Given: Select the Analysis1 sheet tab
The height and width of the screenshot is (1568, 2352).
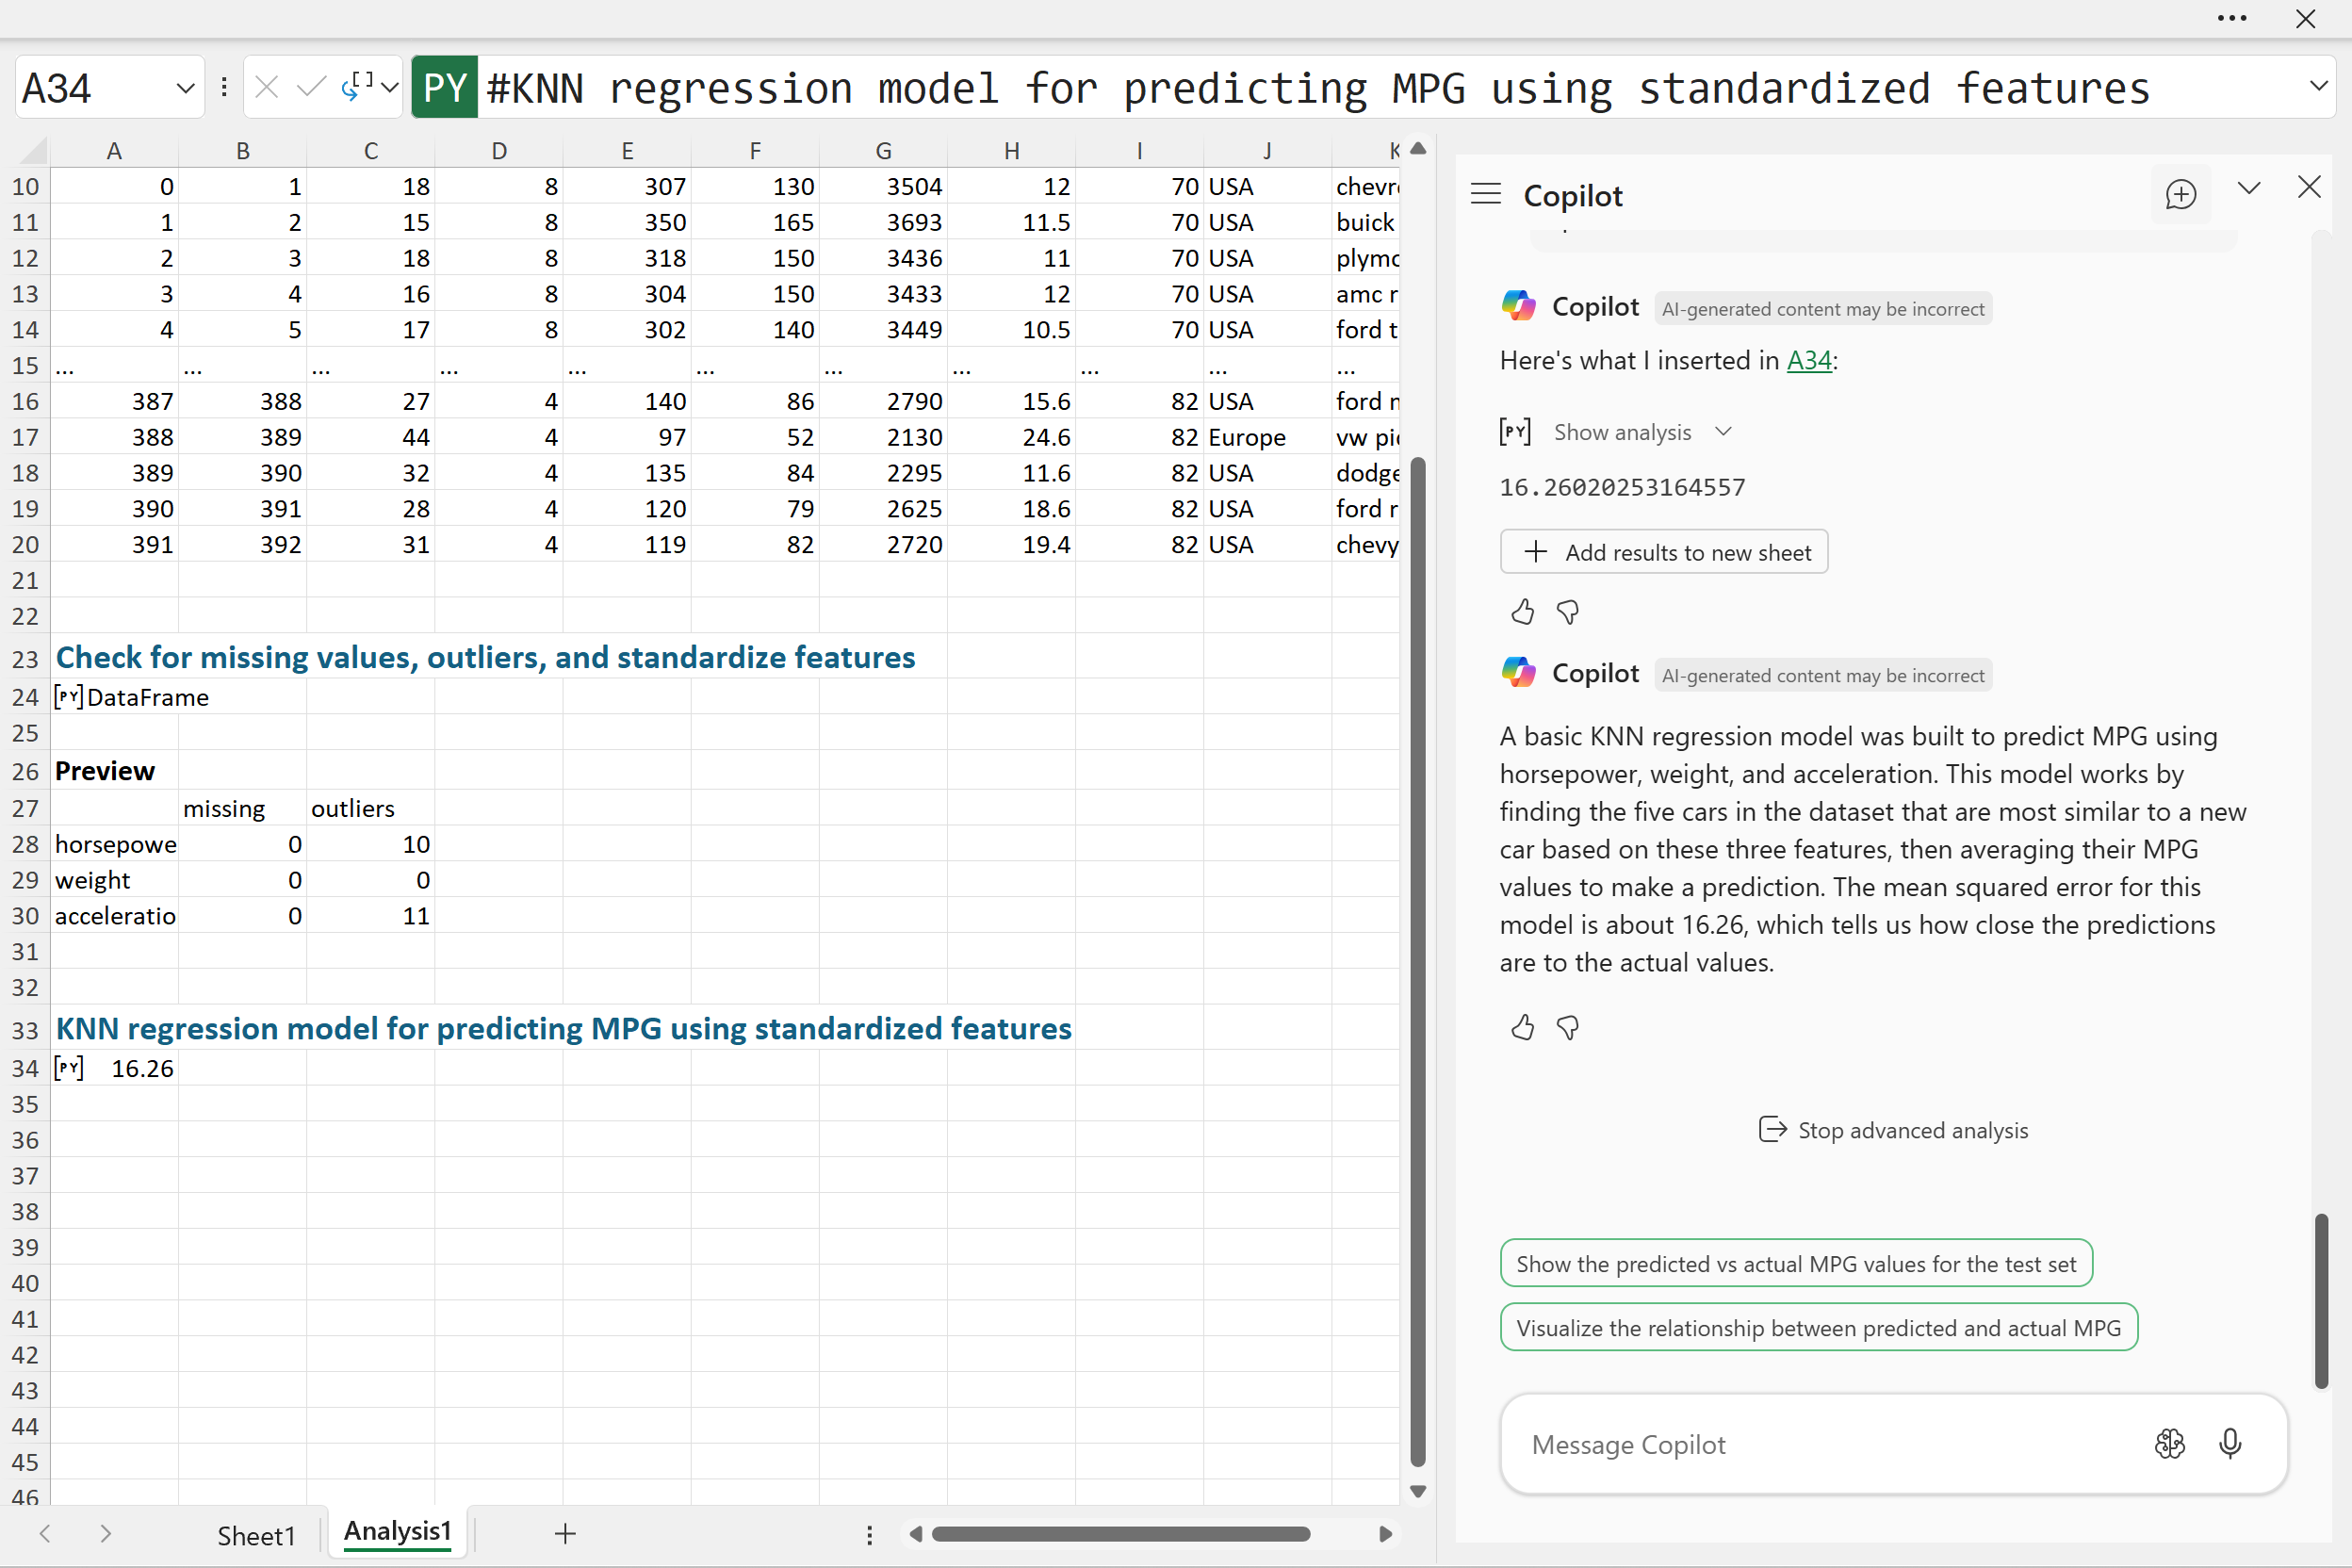Looking at the screenshot, I should point(397,1531).
